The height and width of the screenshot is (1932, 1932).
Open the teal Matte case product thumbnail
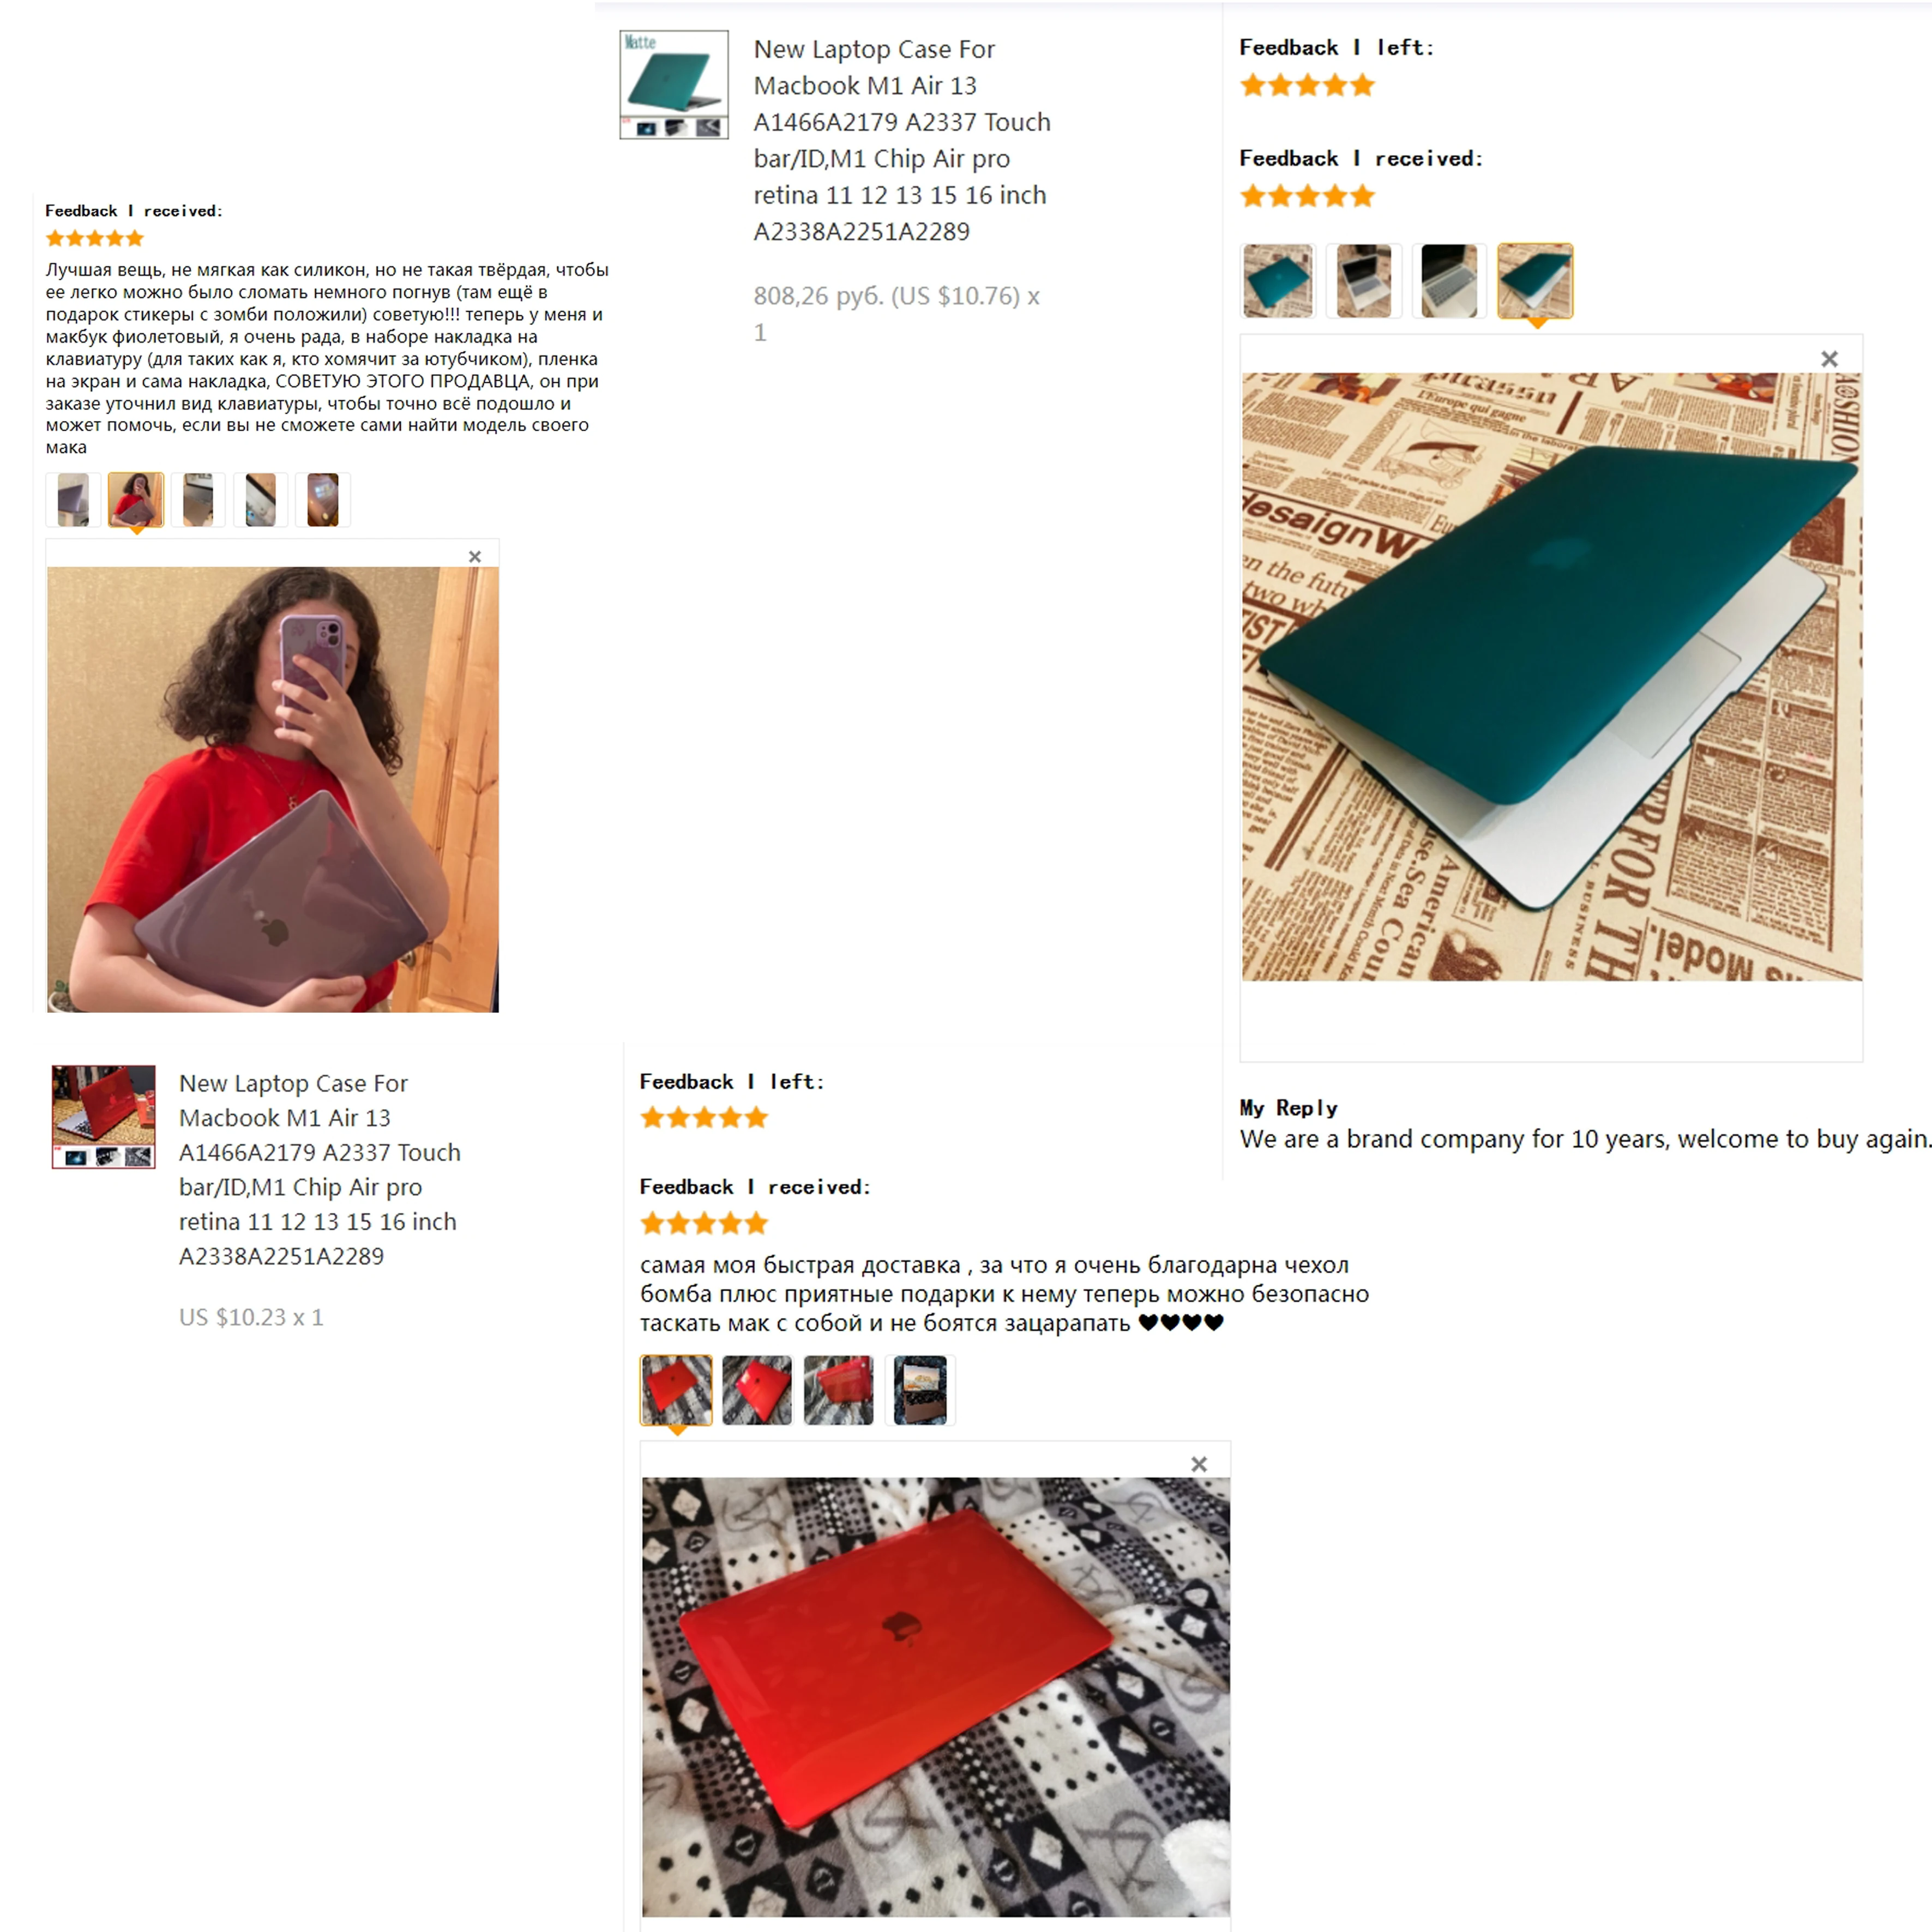(674, 84)
